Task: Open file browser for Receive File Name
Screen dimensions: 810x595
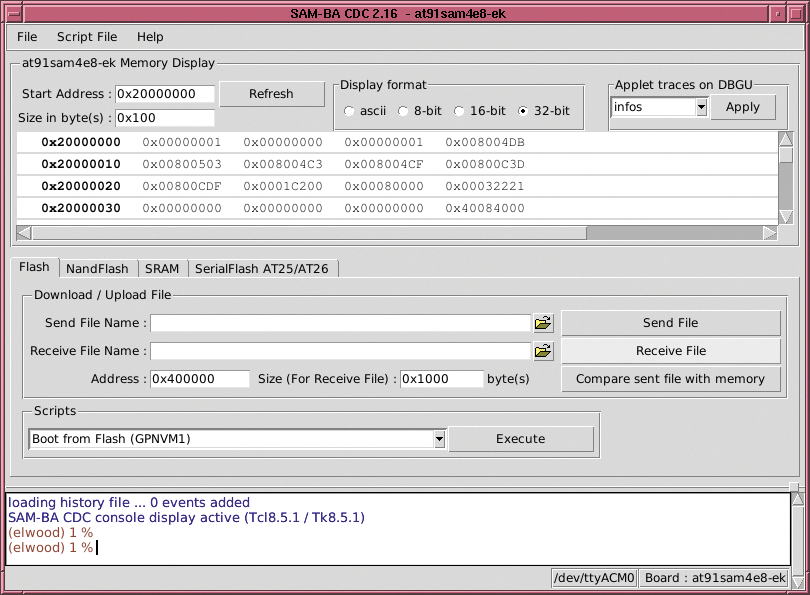Action: pyautogui.click(x=543, y=351)
